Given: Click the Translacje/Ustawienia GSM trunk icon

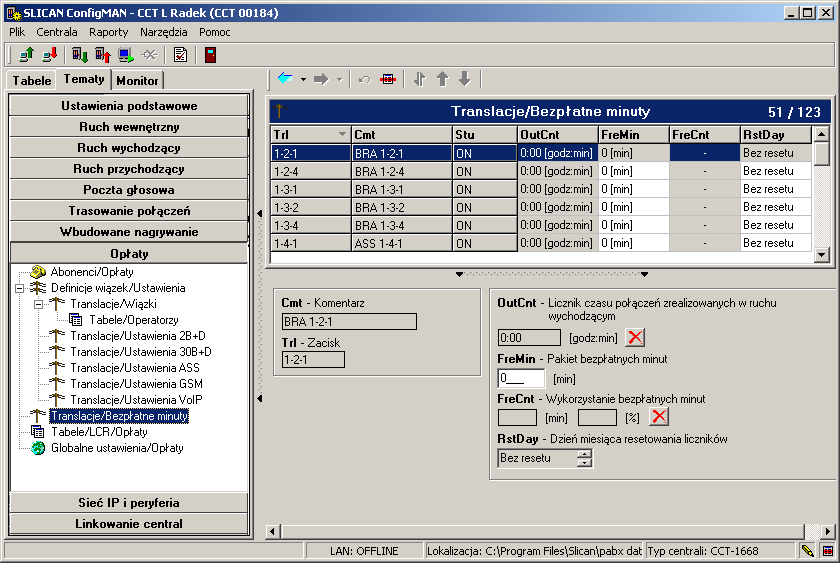Looking at the screenshot, I should click(57, 384).
